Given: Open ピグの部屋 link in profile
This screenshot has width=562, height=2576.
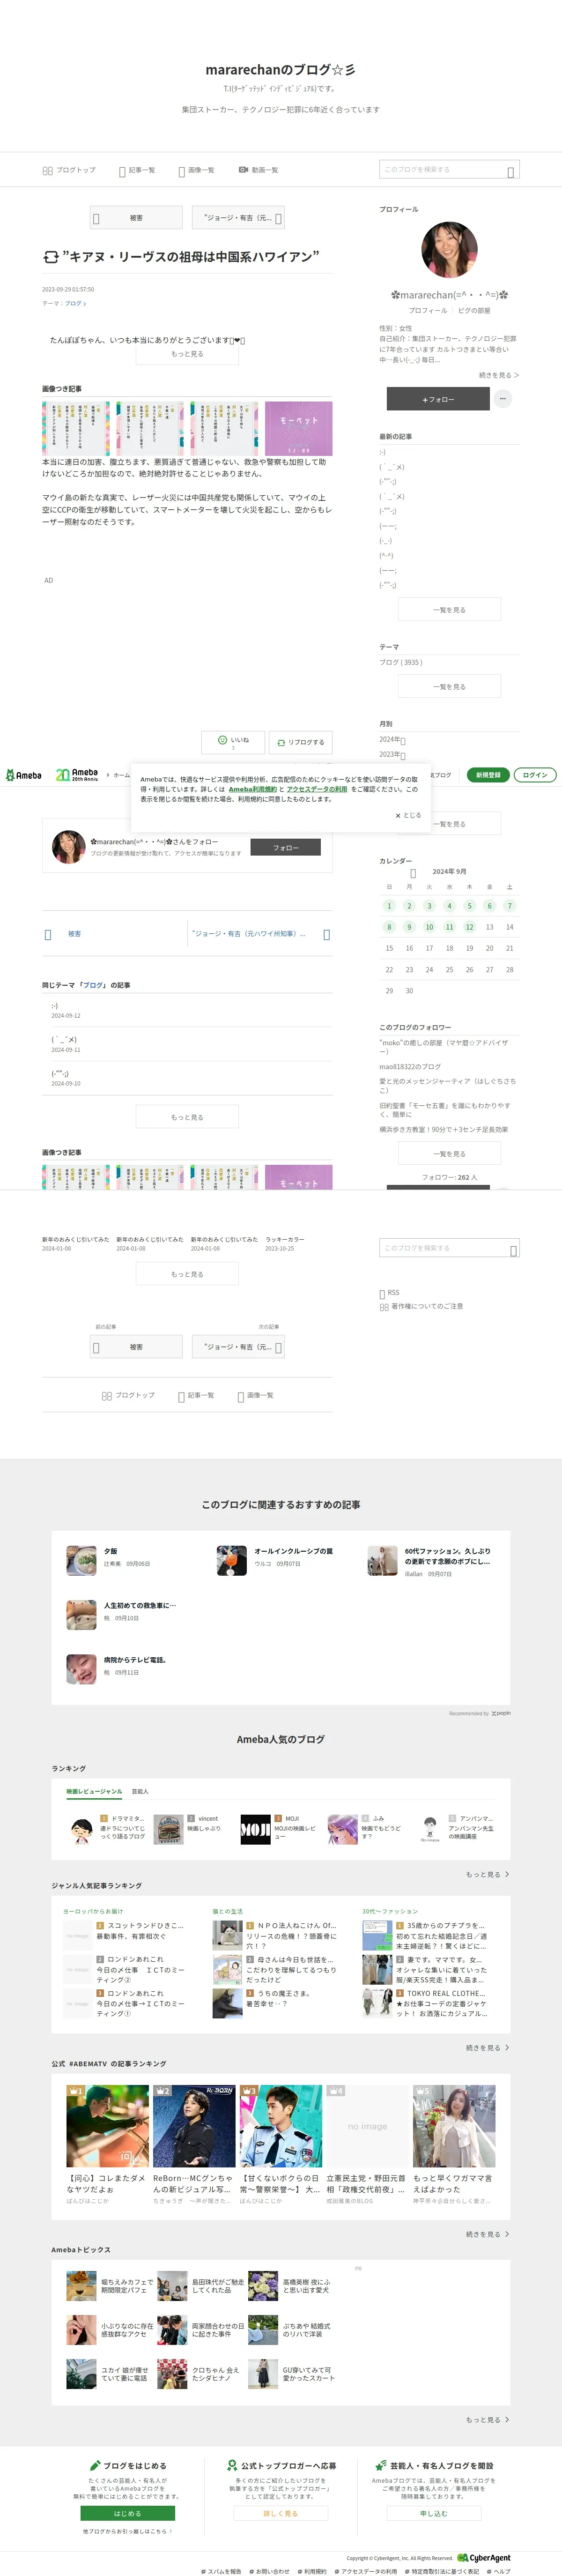Looking at the screenshot, I should tap(474, 310).
